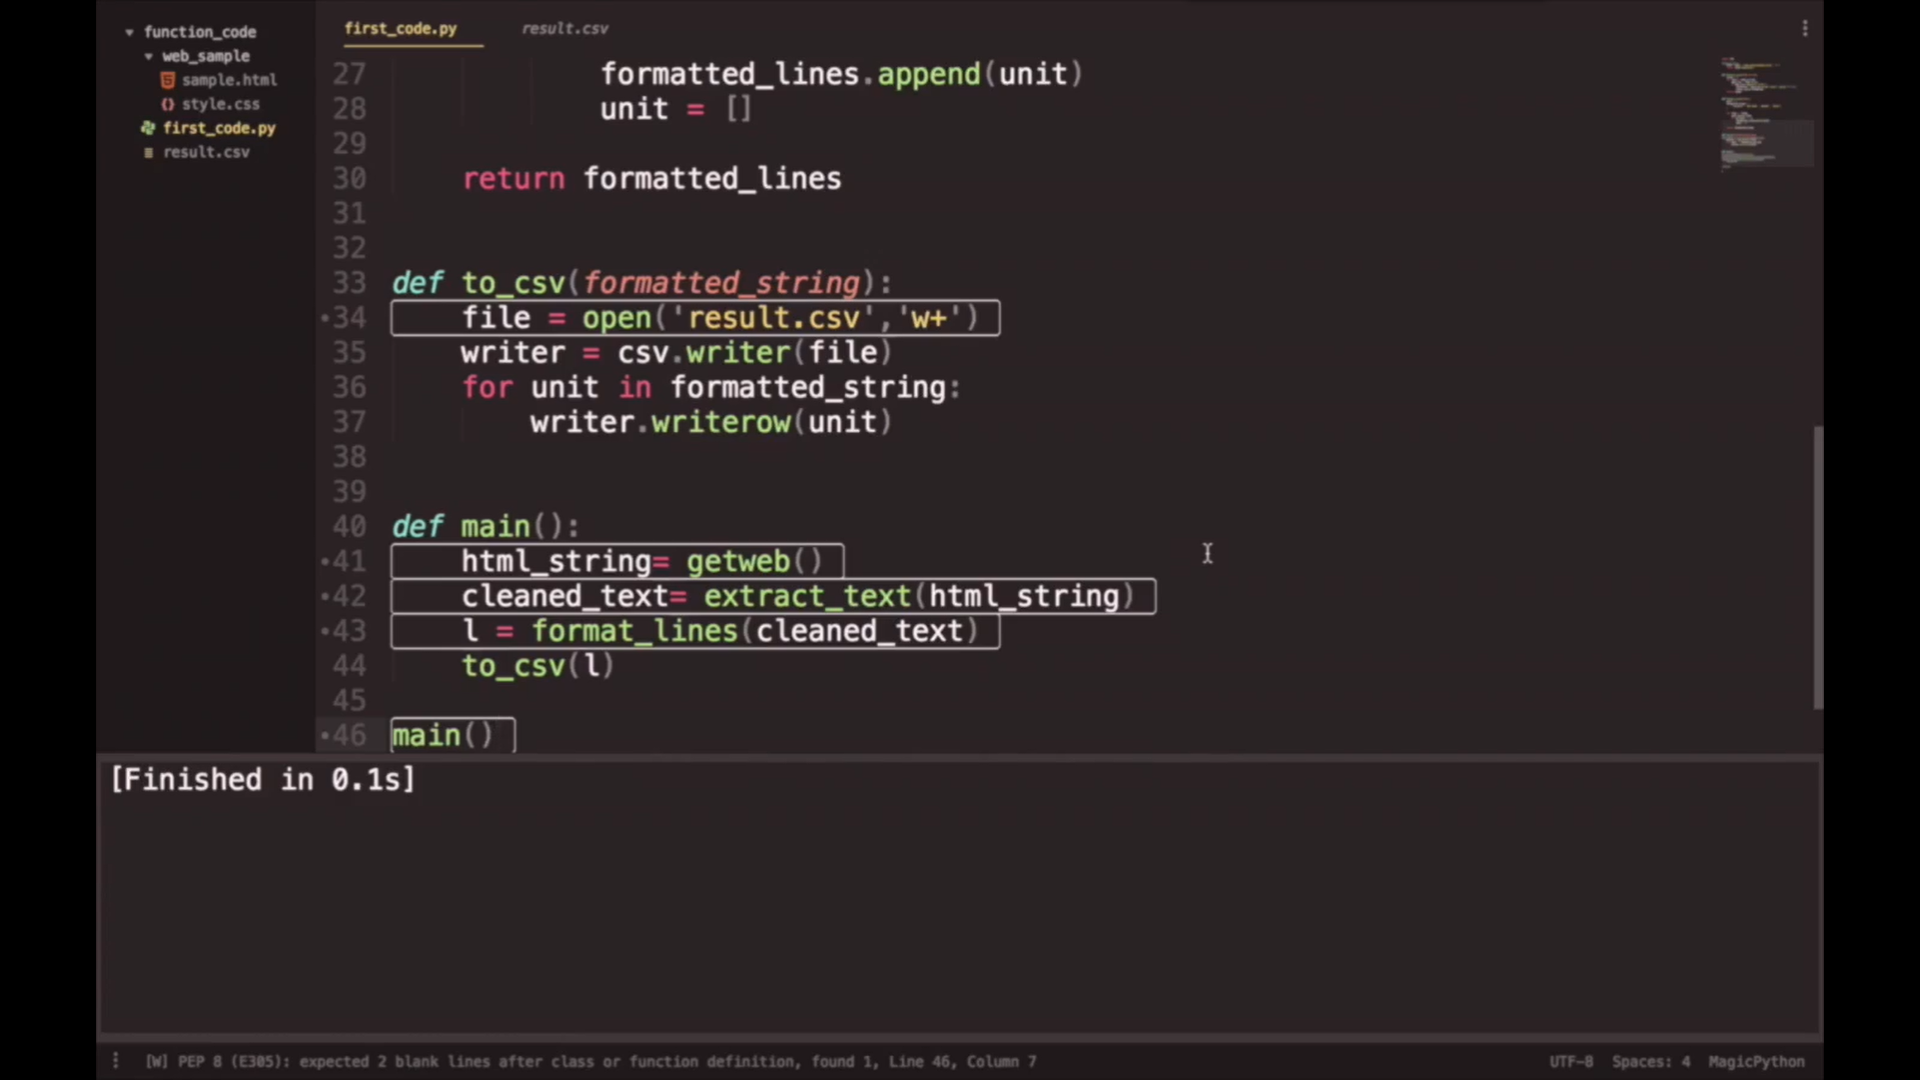Screen dimensions: 1920x1080
Task: Click the PEP 8 warning message in status bar
Action: [x=591, y=1061]
